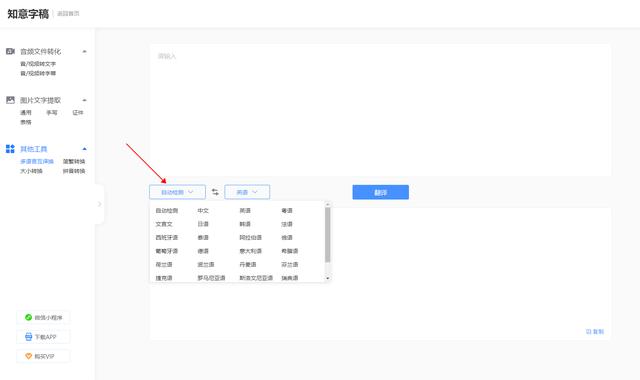
Task: Click the language list scrollbar down arrow
Action: coord(327,278)
